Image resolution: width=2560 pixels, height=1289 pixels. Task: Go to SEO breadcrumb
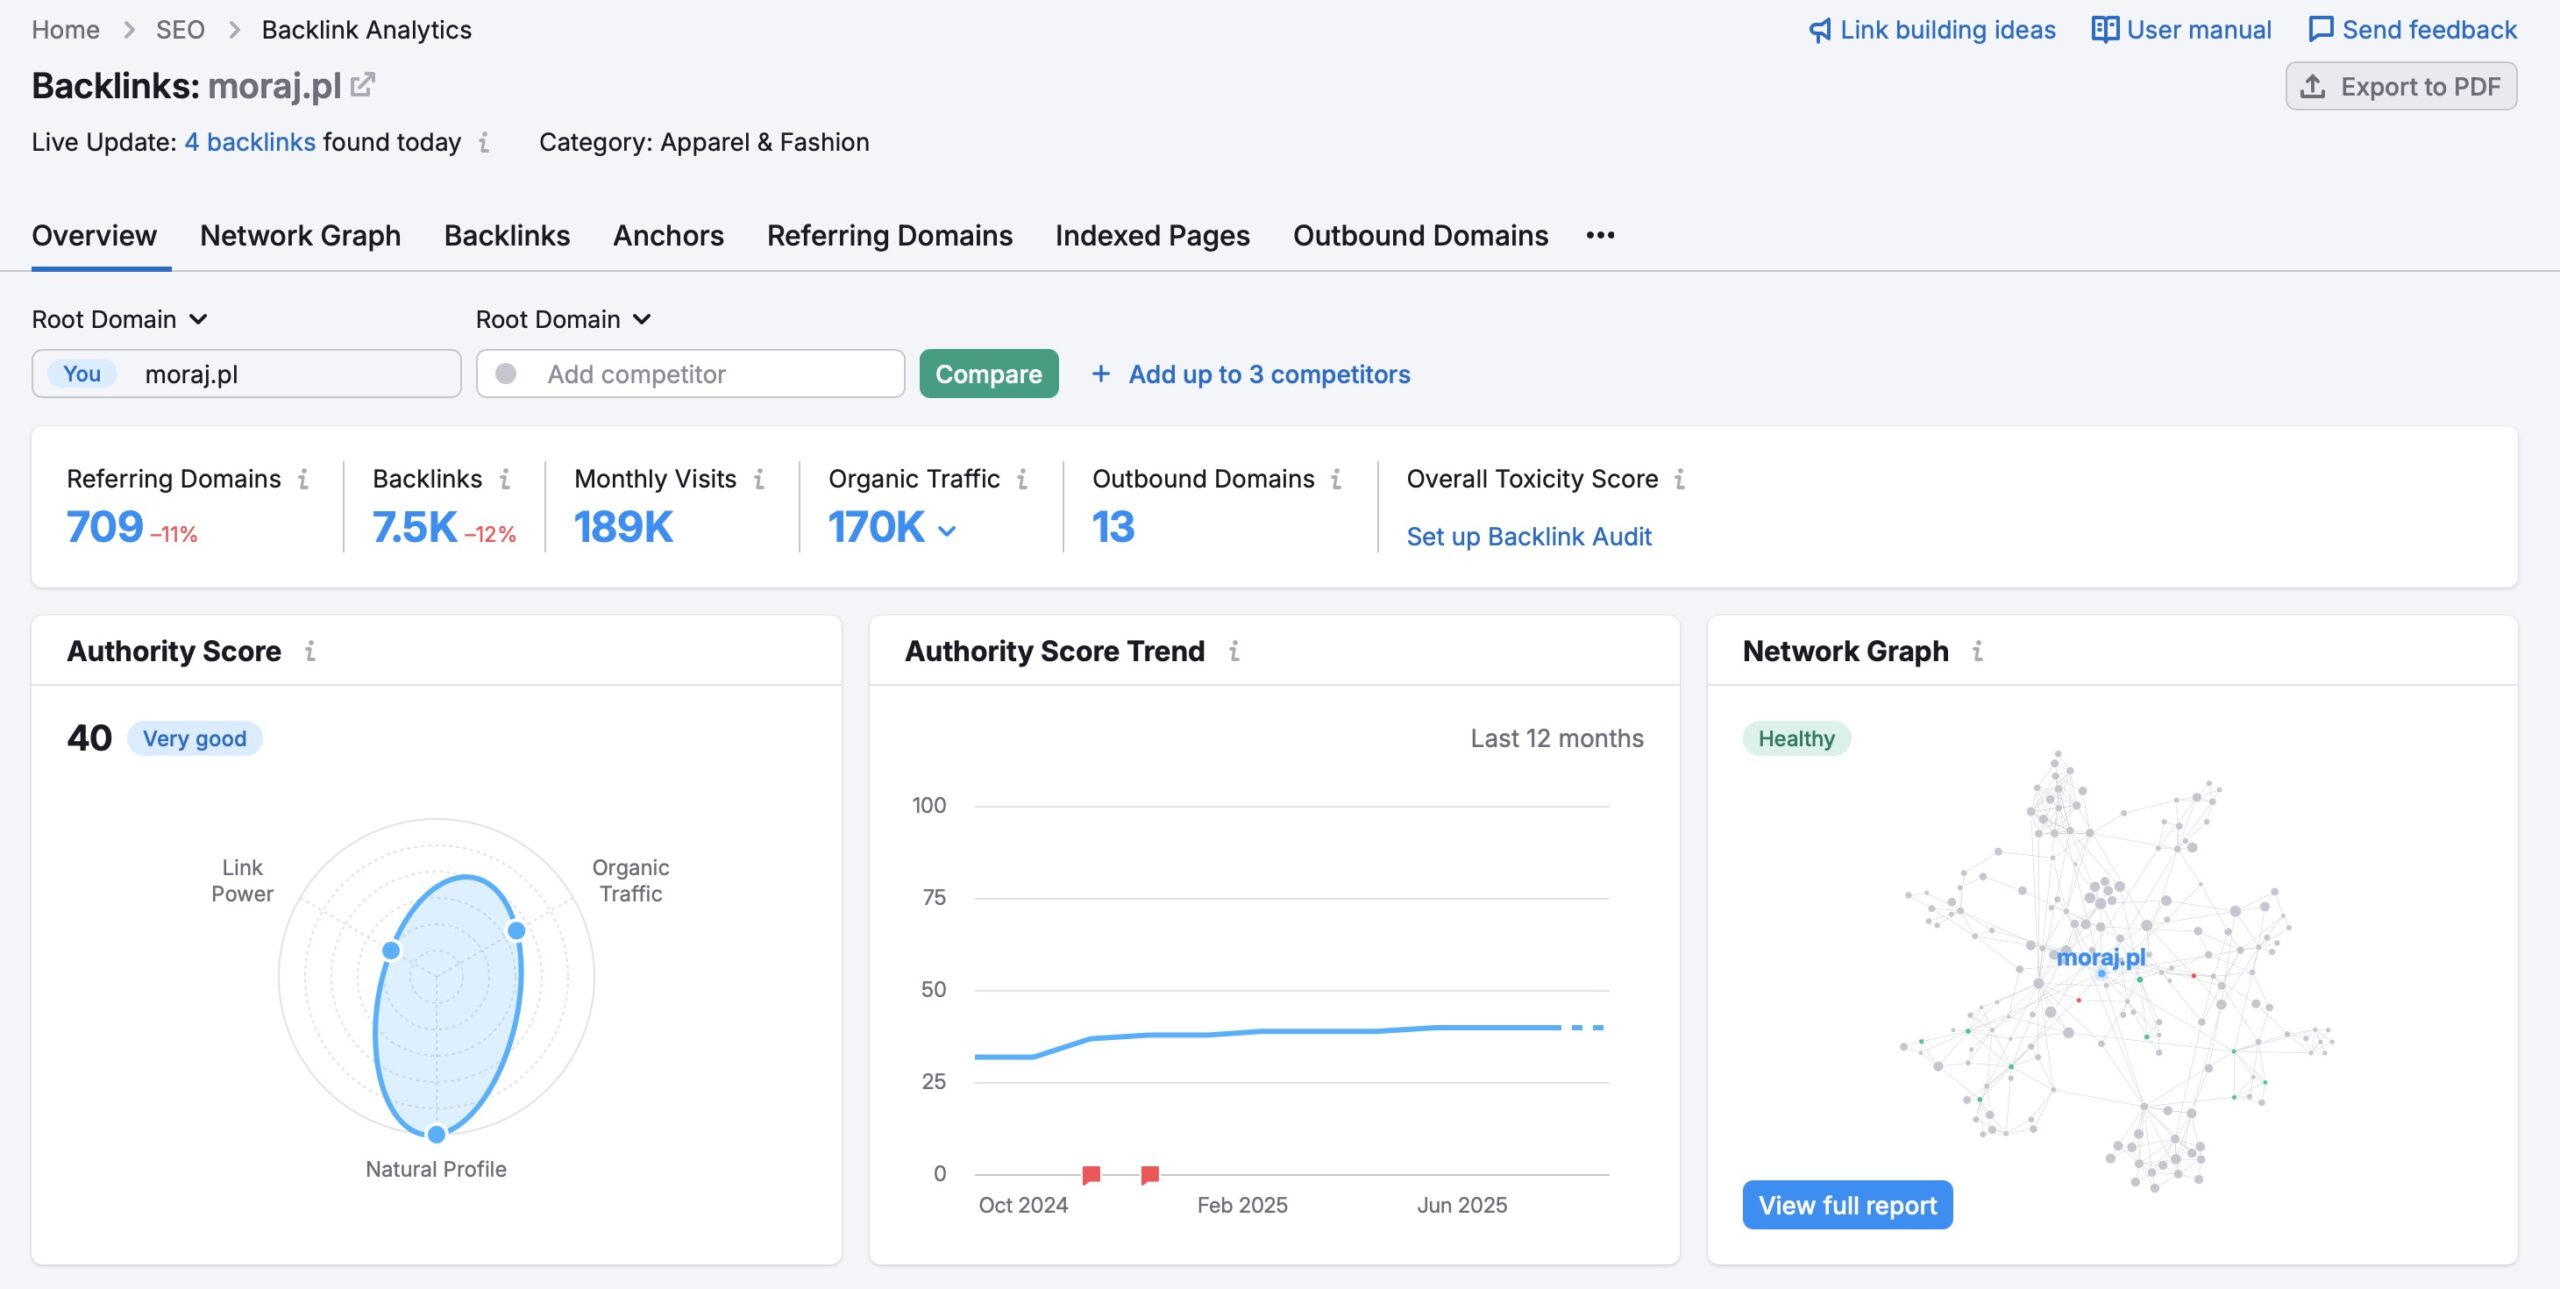pos(180,30)
